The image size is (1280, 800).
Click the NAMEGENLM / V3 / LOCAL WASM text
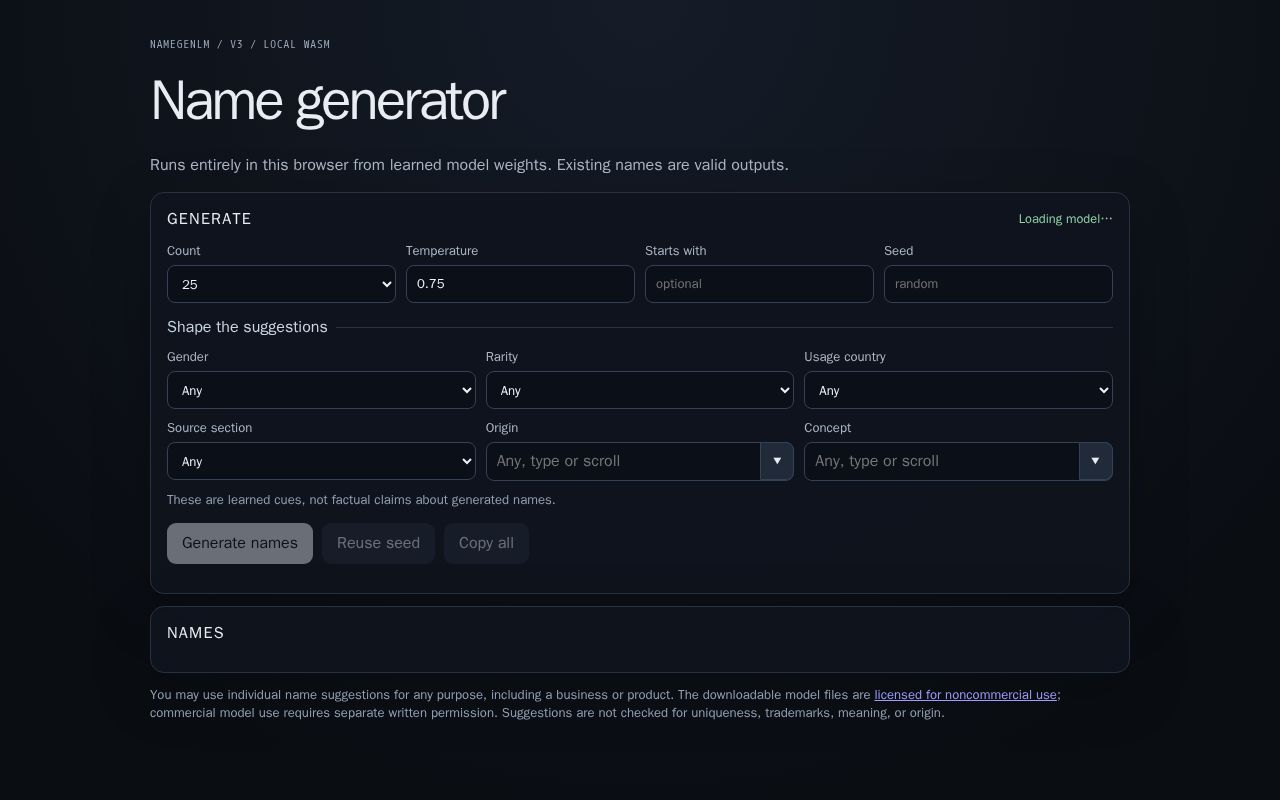[x=240, y=44]
